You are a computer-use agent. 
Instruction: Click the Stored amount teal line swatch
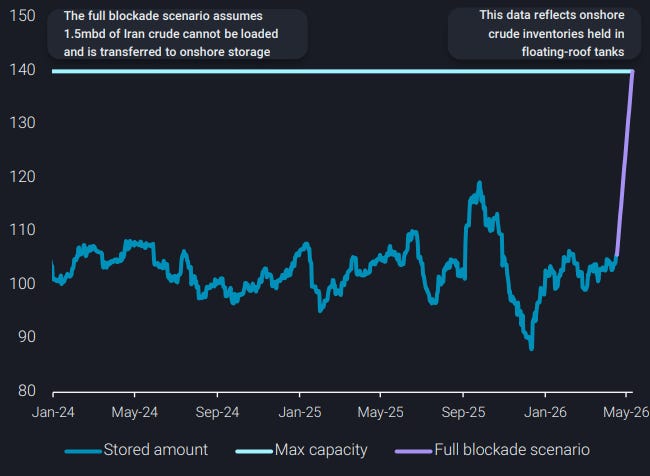(x=83, y=451)
